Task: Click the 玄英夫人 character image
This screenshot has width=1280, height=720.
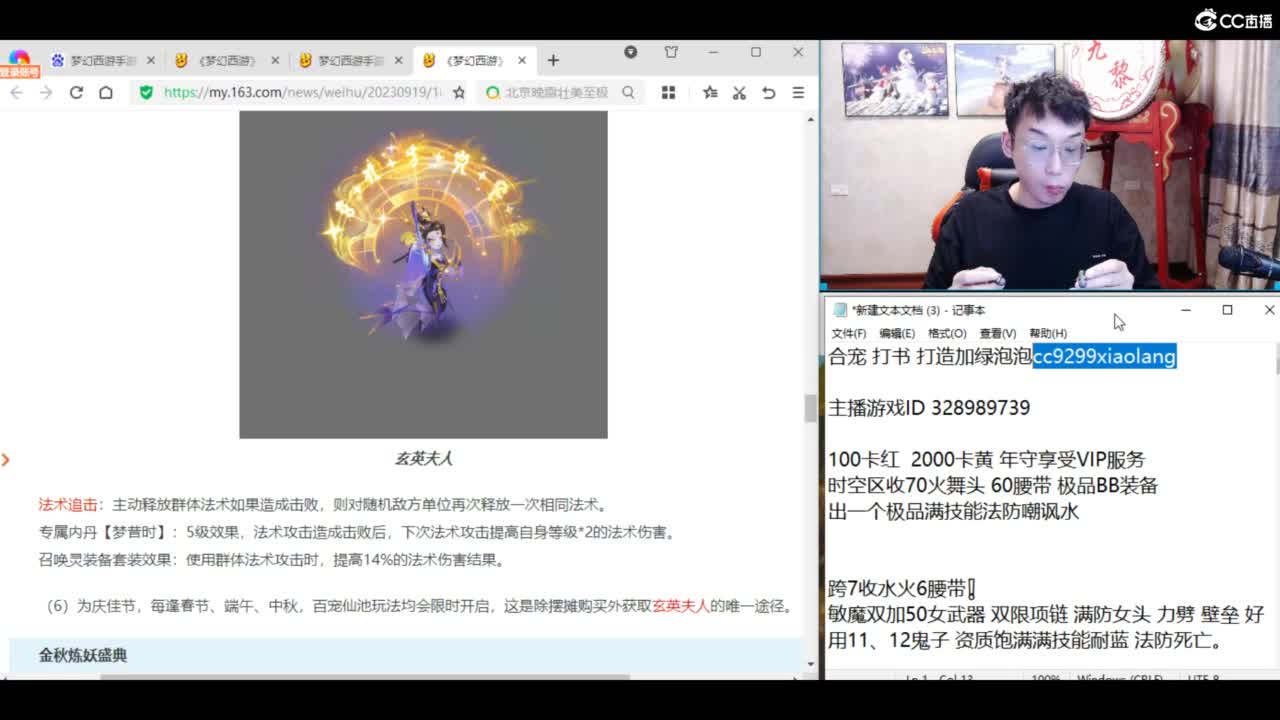Action: click(x=423, y=274)
